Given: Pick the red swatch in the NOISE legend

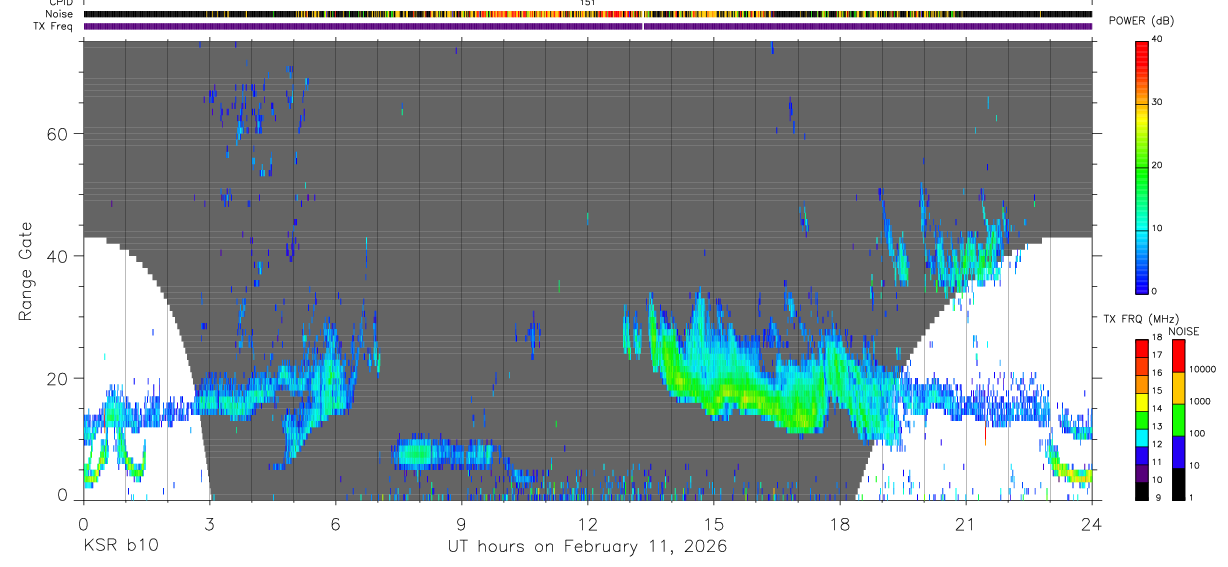Looking at the screenshot, I should 1178,356.
